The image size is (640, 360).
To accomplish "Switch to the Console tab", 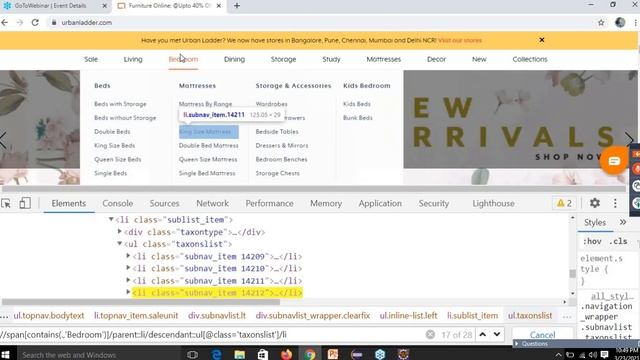I will [x=118, y=203].
